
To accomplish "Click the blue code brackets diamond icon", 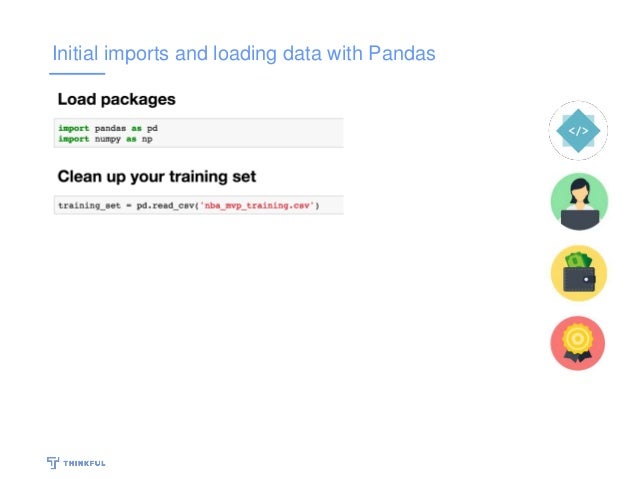I will tap(578, 131).
